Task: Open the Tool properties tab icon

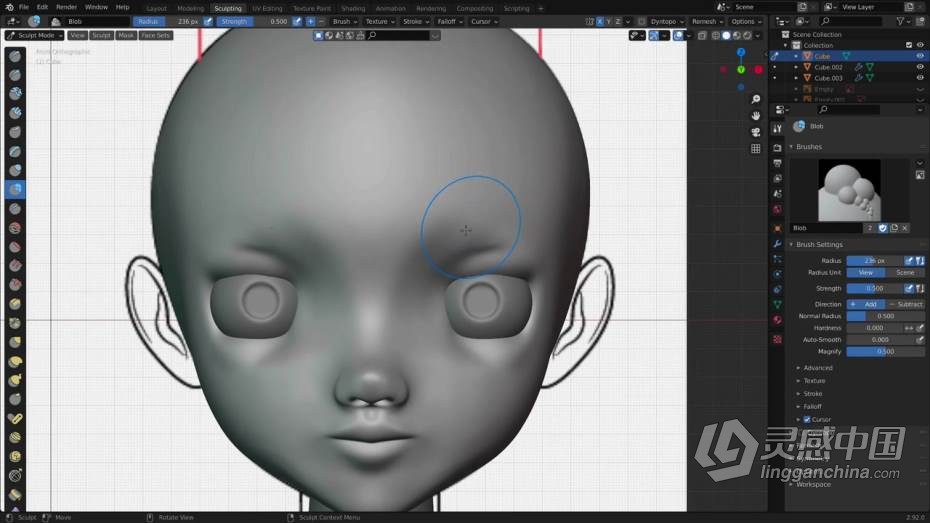Action: pos(777,129)
